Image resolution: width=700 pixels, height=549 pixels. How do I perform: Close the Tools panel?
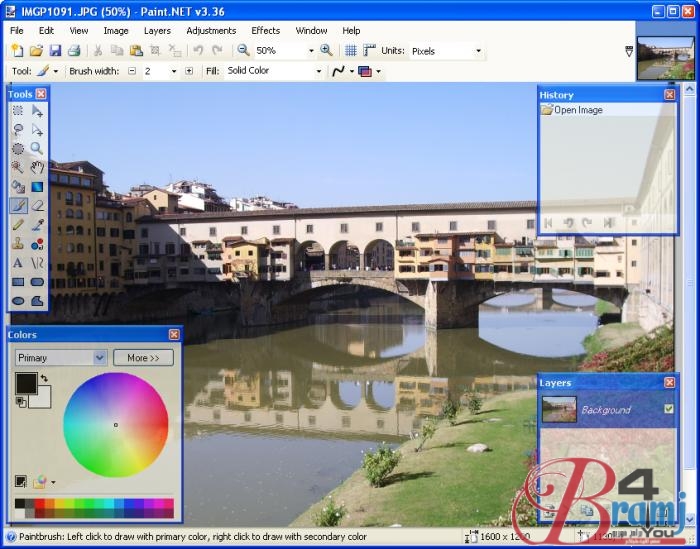41,94
